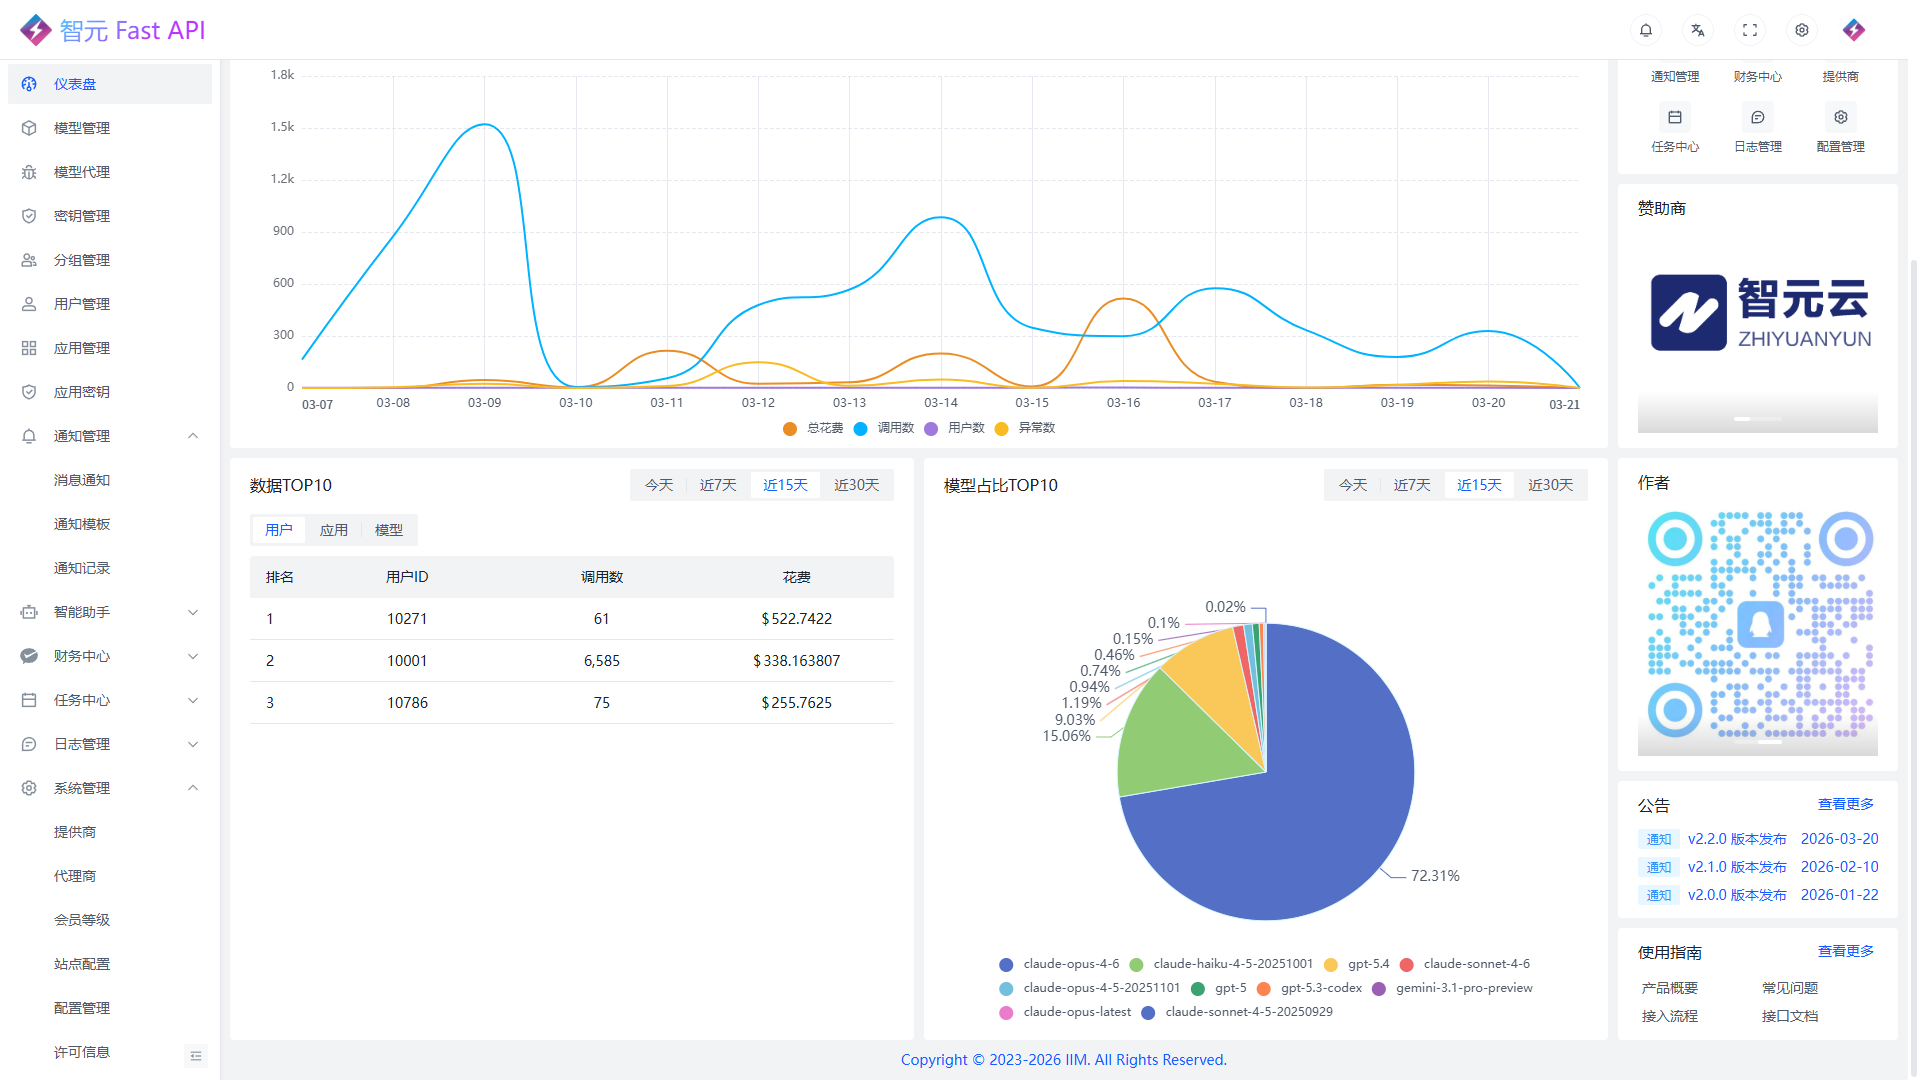Open Task Center shortcut icon
This screenshot has height=1080, width=1920.
(x=1675, y=118)
